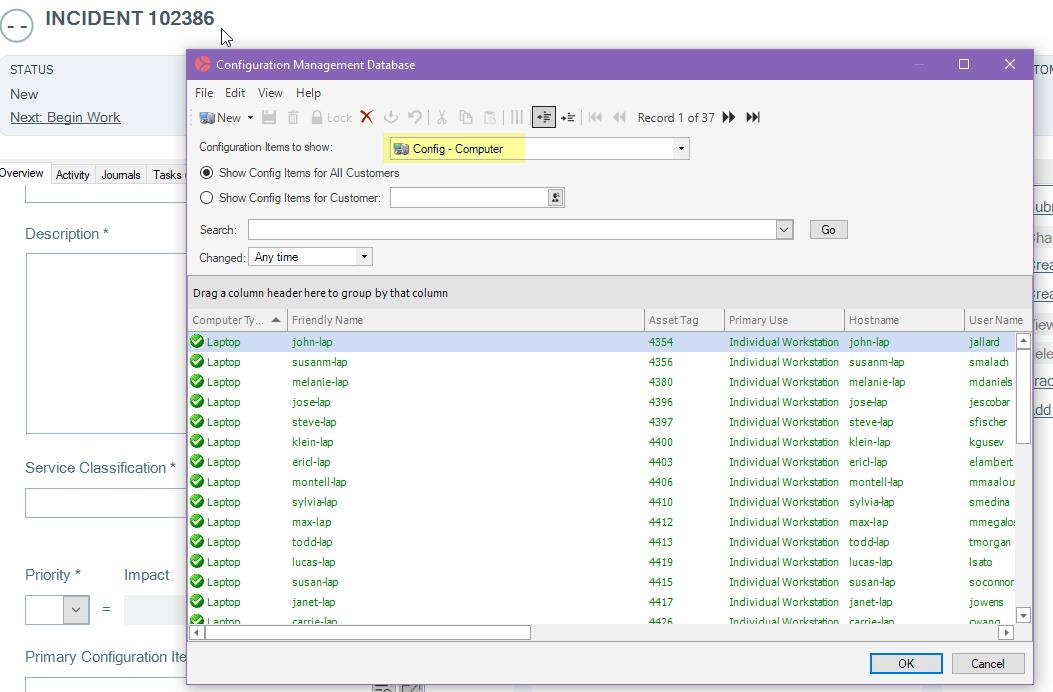Open the Configuration Items to show dropdown
The image size is (1053, 692).
pos(681,149)
